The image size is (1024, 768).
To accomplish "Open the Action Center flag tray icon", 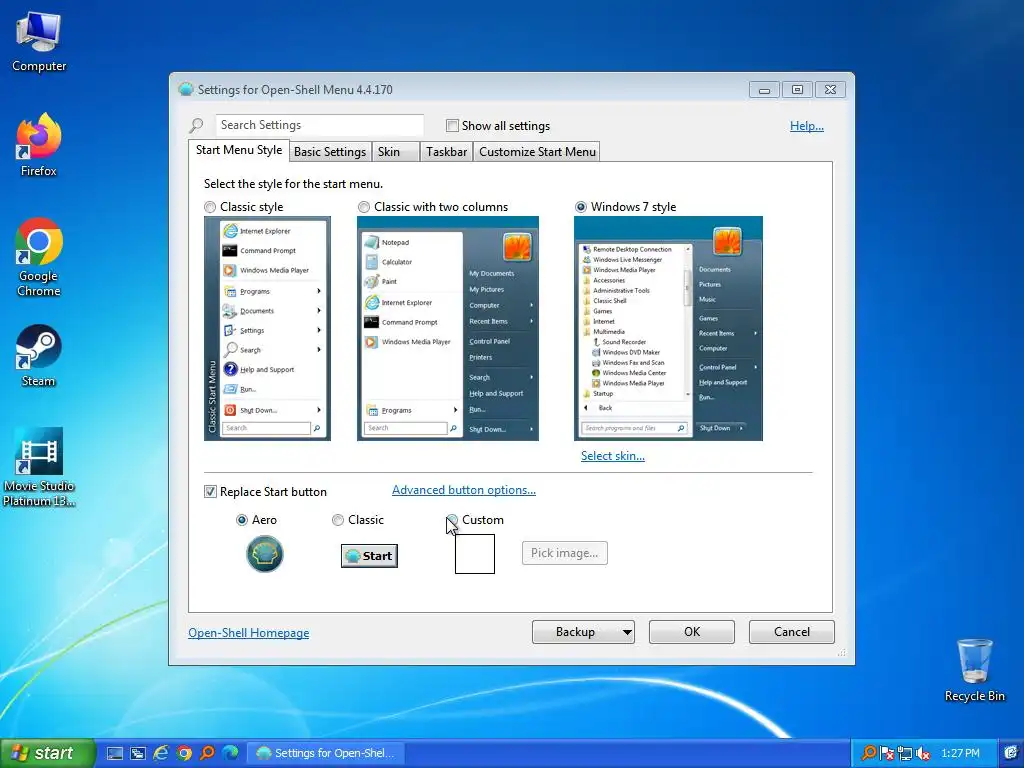I will (887, 753).
